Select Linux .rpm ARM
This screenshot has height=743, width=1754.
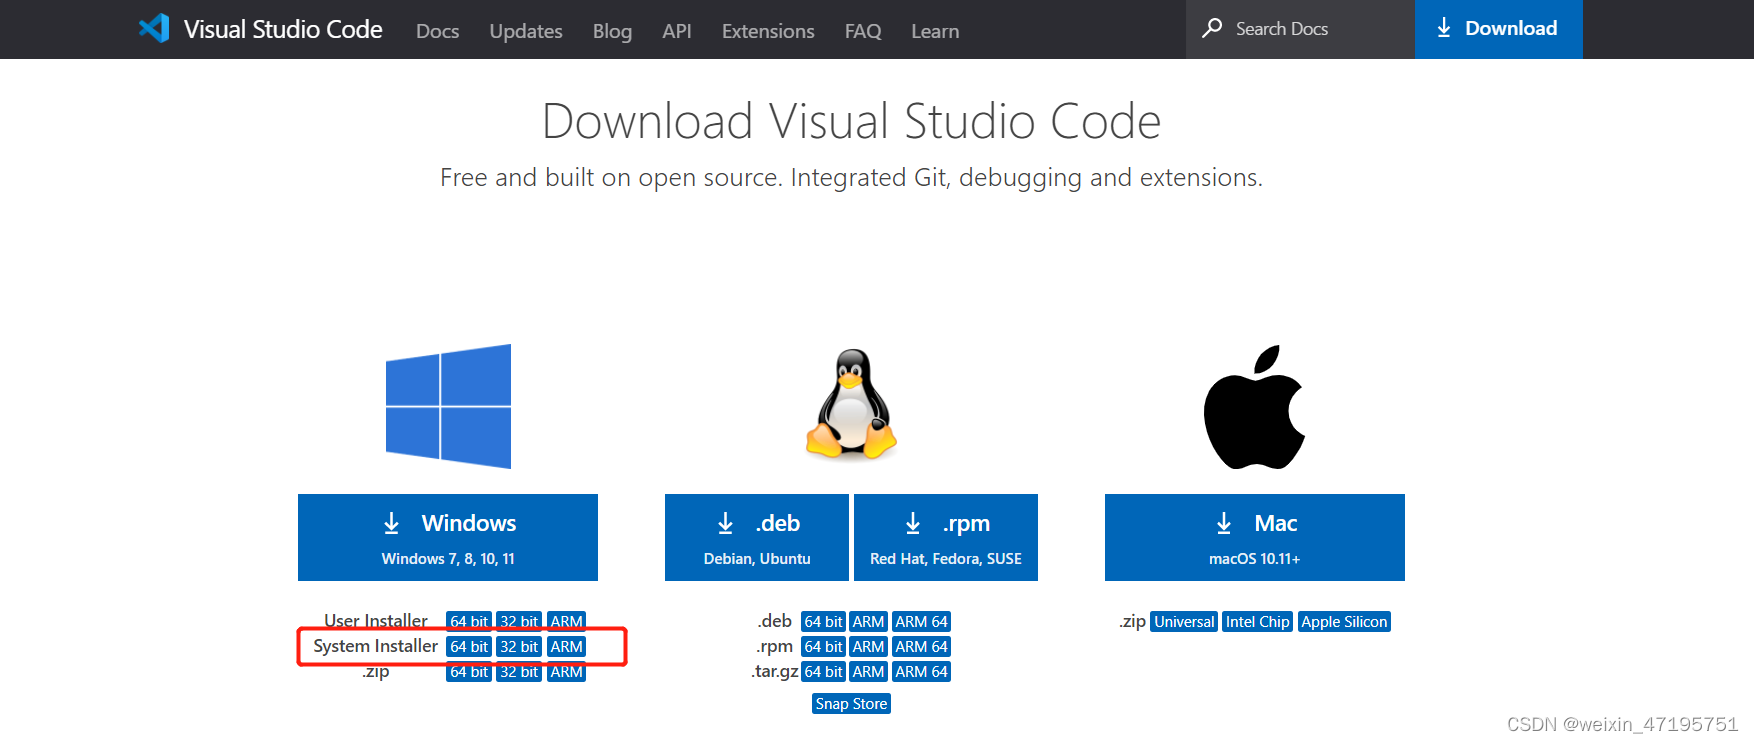pos(868,647)
